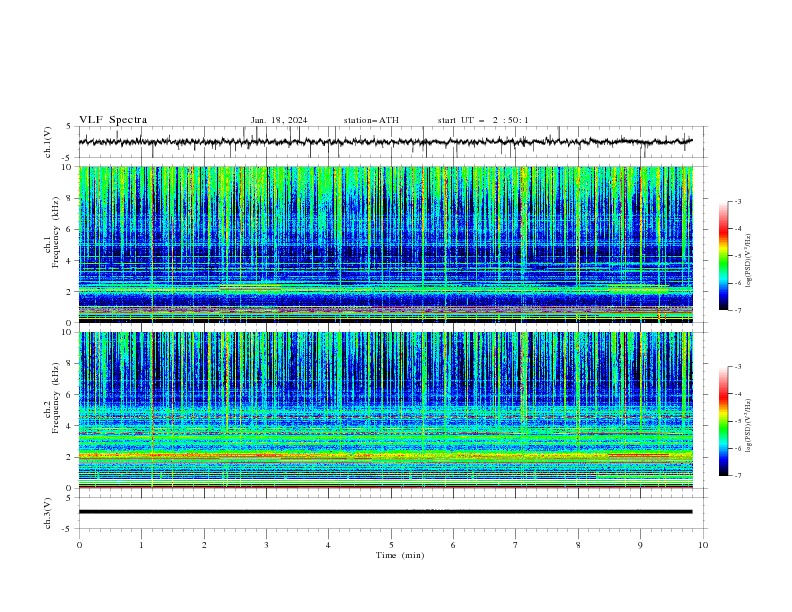The width and height of the screenshot is (792, 612).
Task: Select the ch.1 colorbar "log(PSD)(V²/Hz)" label
Action: [748, 261]
